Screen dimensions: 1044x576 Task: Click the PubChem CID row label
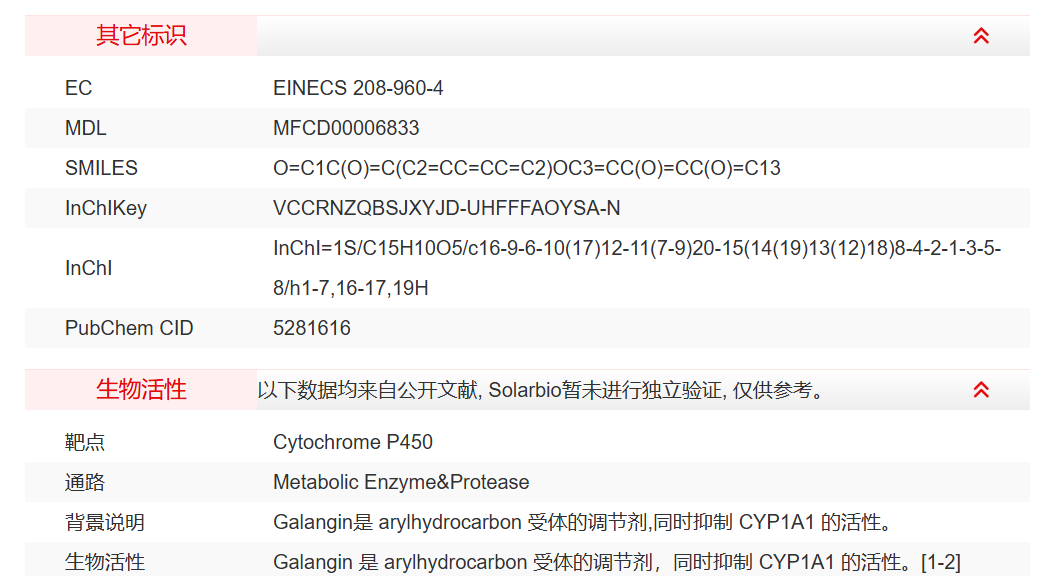click(x=129, y=328)
